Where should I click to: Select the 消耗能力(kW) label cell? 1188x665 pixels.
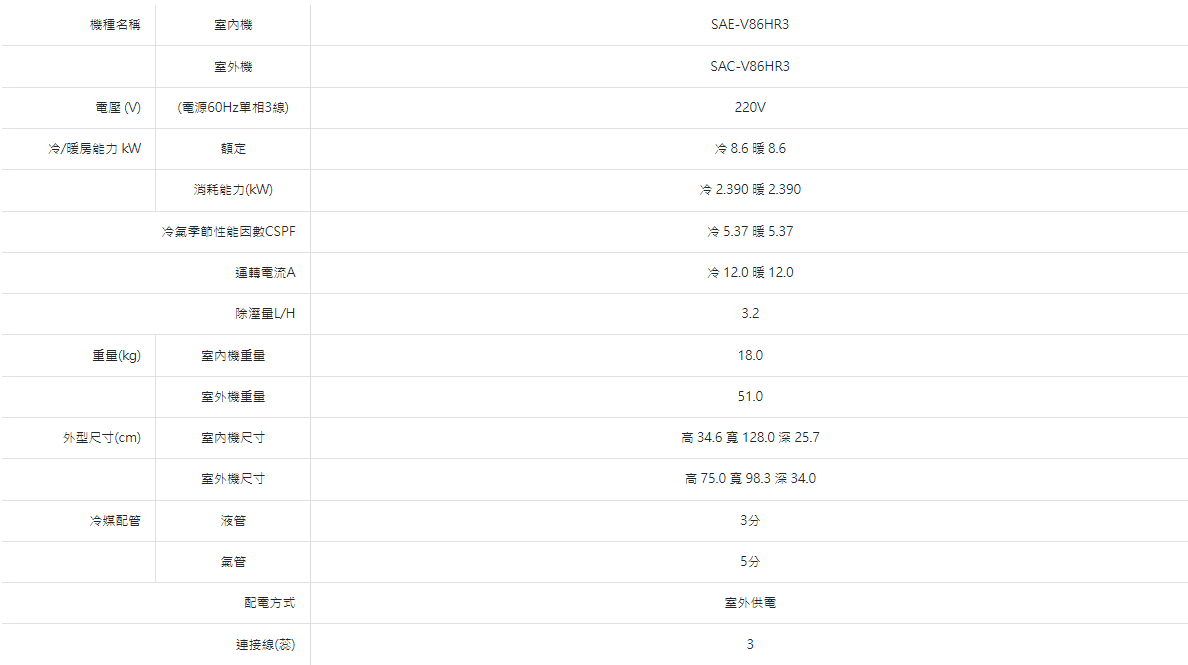(x=233, y=189)
